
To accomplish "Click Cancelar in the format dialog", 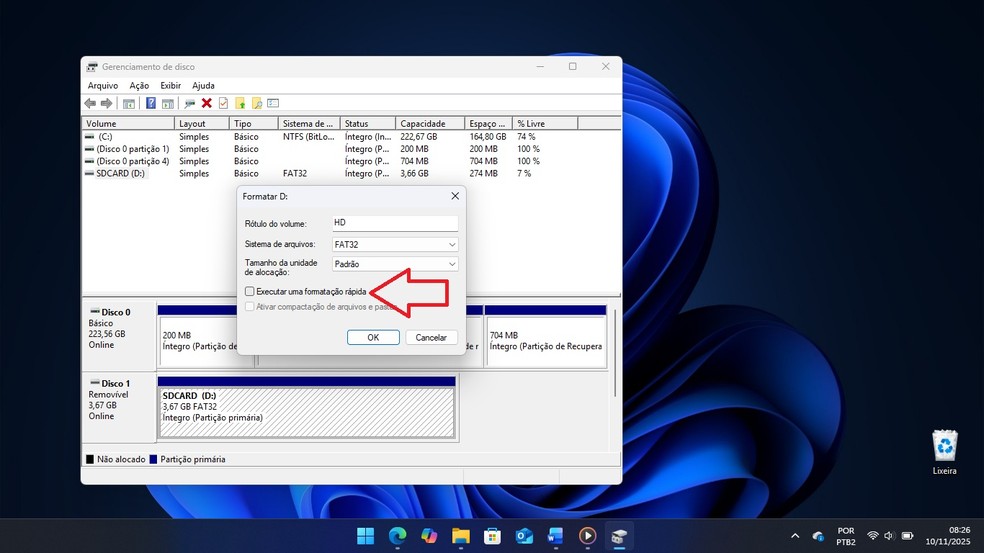I will coord(430,337).
